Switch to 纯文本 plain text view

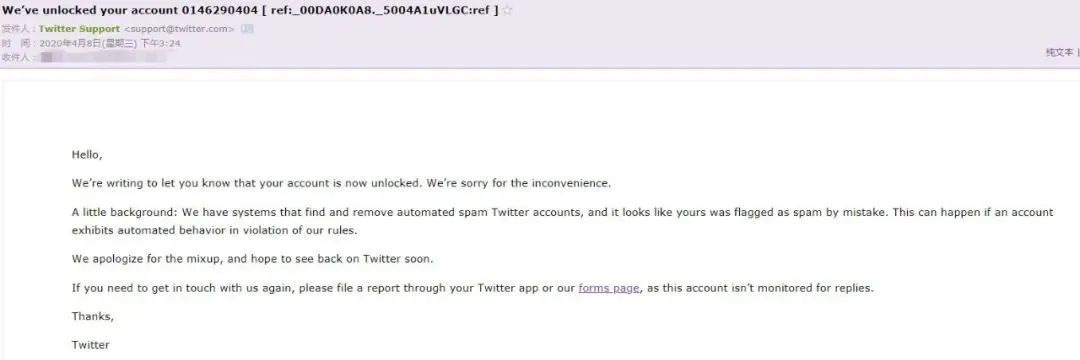point(1059,52)
